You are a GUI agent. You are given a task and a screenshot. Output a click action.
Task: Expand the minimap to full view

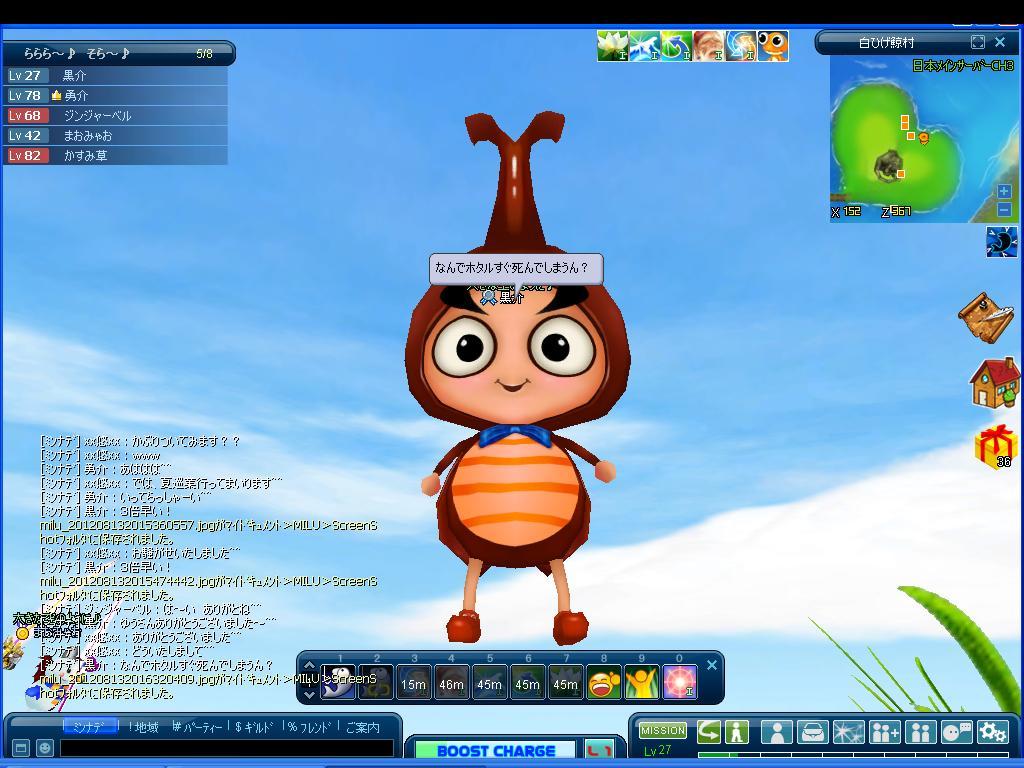(x=978, y=42)
